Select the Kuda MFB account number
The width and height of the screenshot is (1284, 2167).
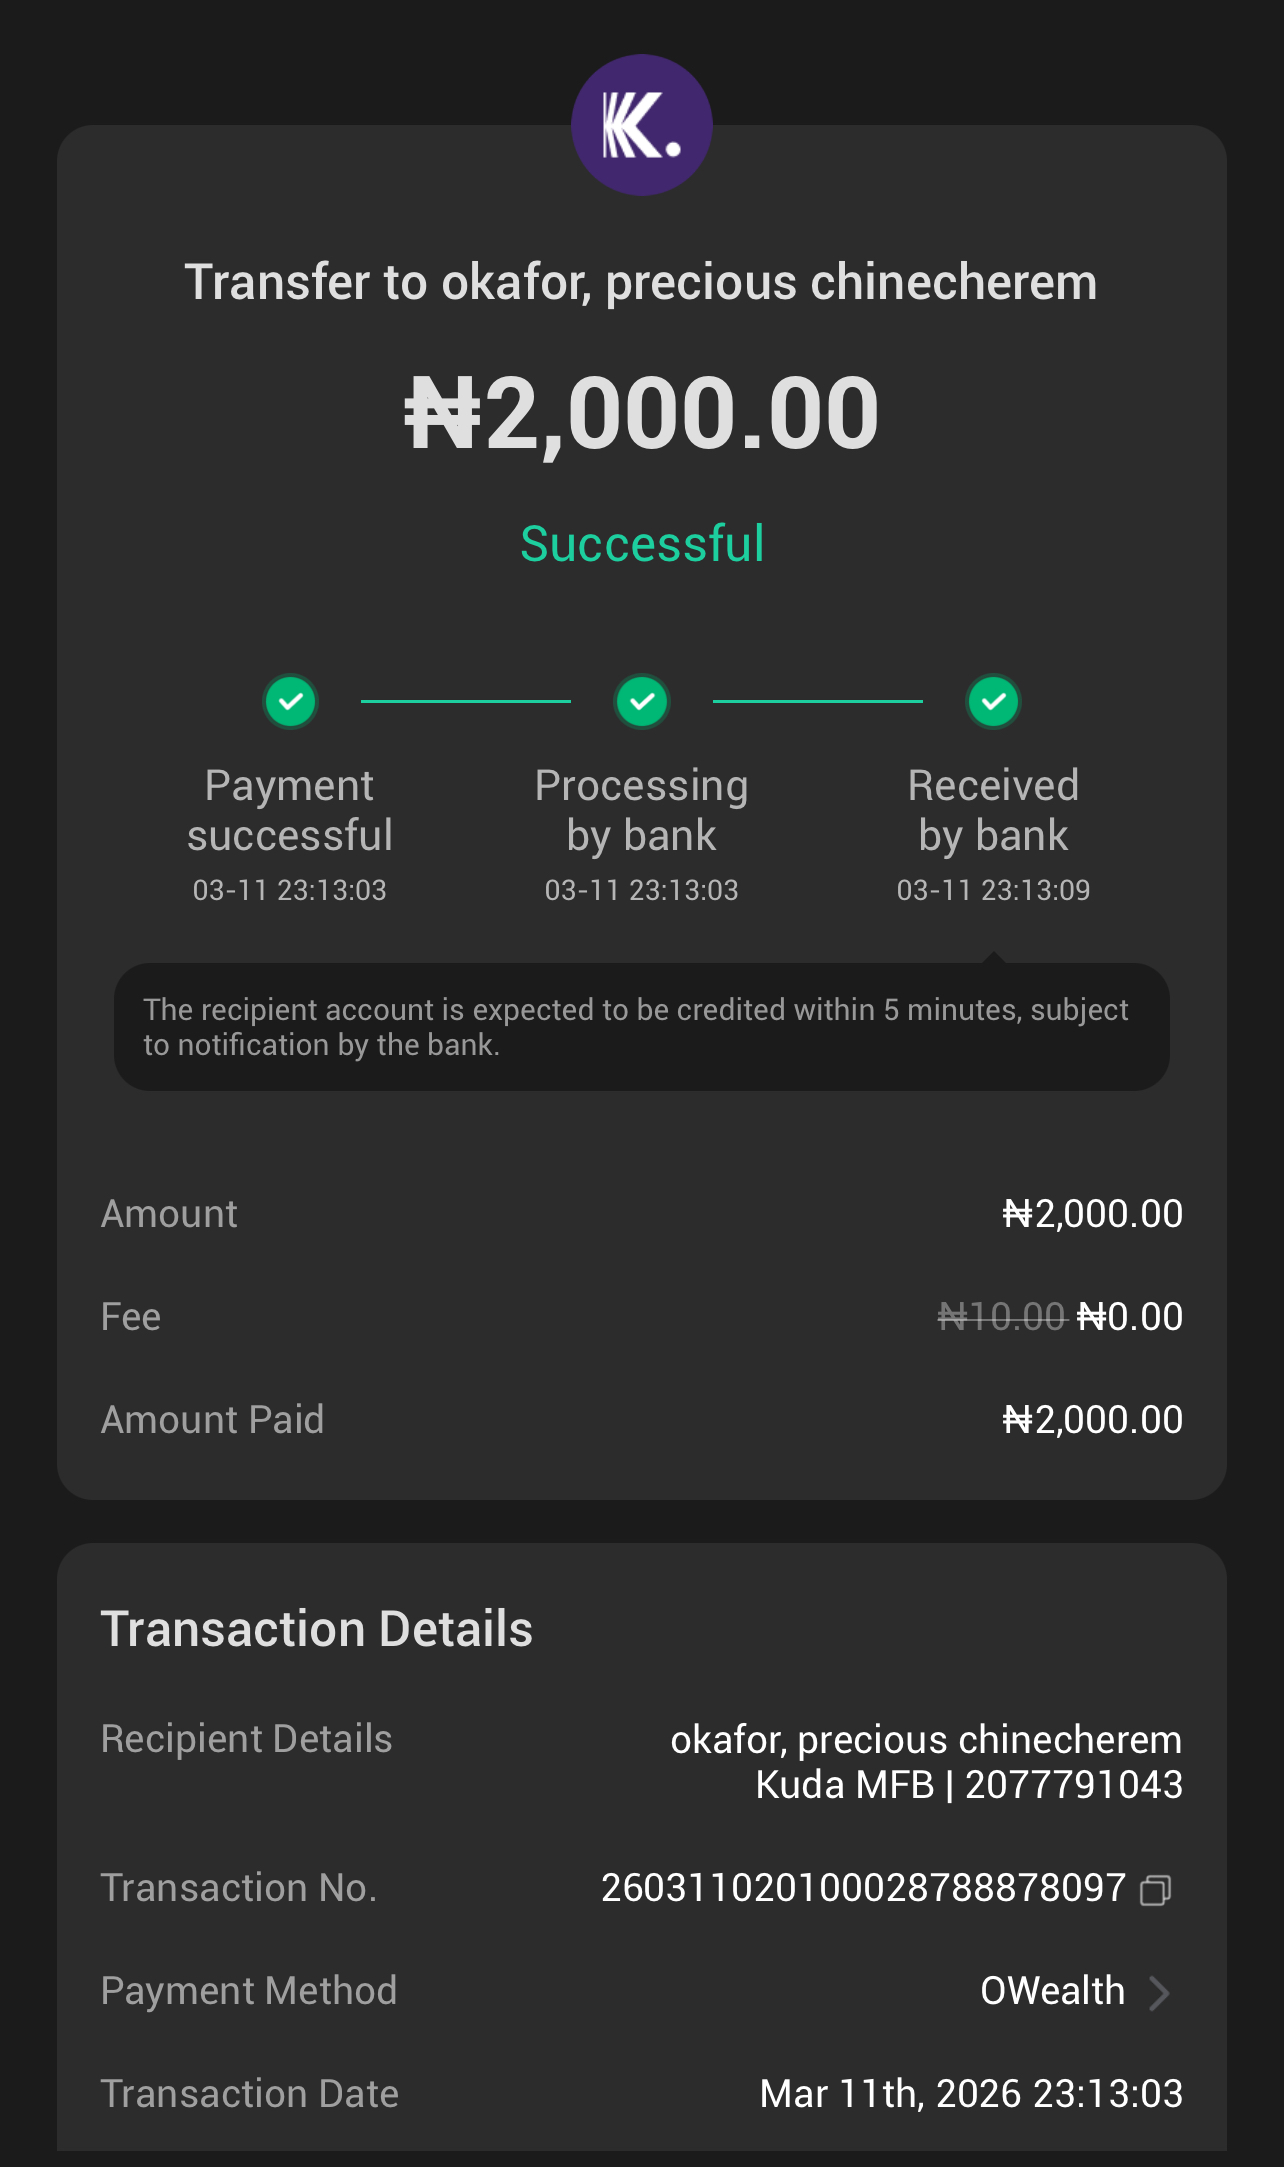(x=1073, y=1785)
